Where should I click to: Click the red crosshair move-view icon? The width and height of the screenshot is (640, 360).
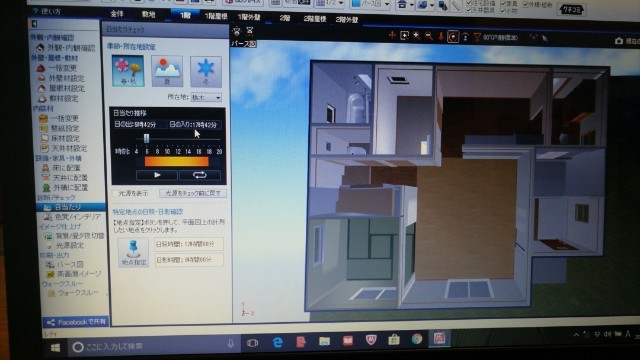point(392,36)
